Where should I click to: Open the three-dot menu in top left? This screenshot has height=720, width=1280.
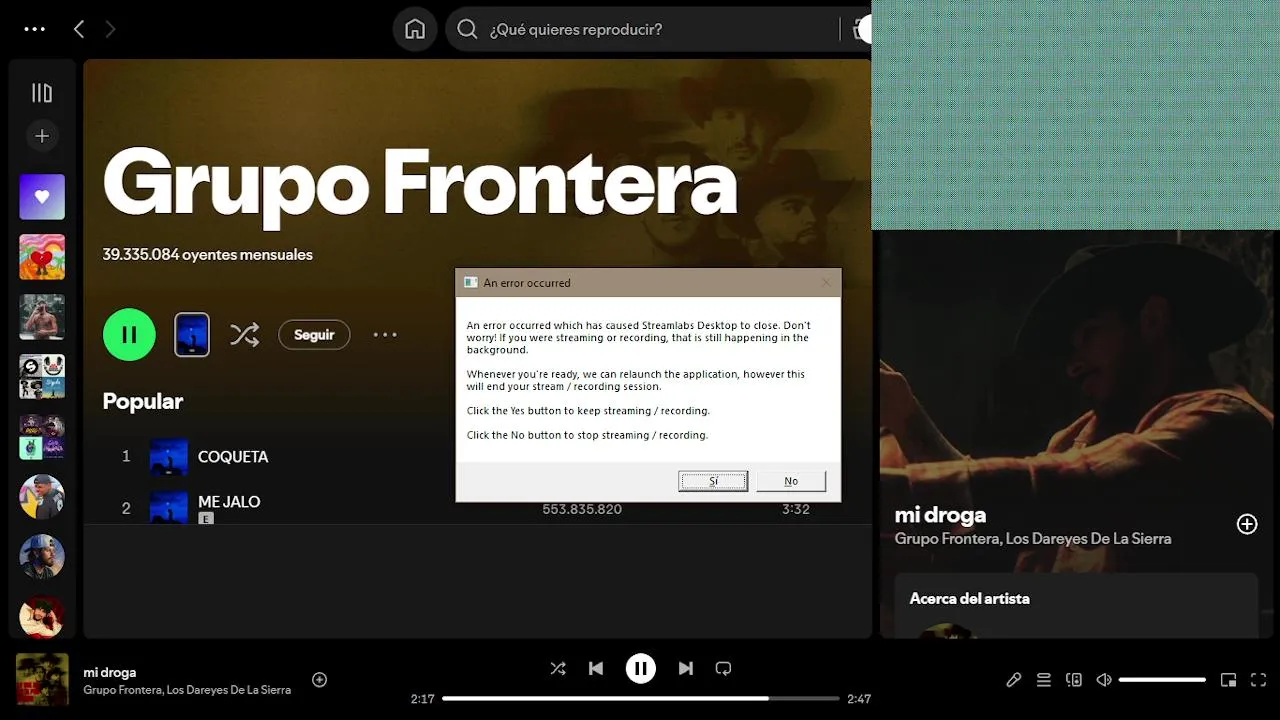point(35,29)
